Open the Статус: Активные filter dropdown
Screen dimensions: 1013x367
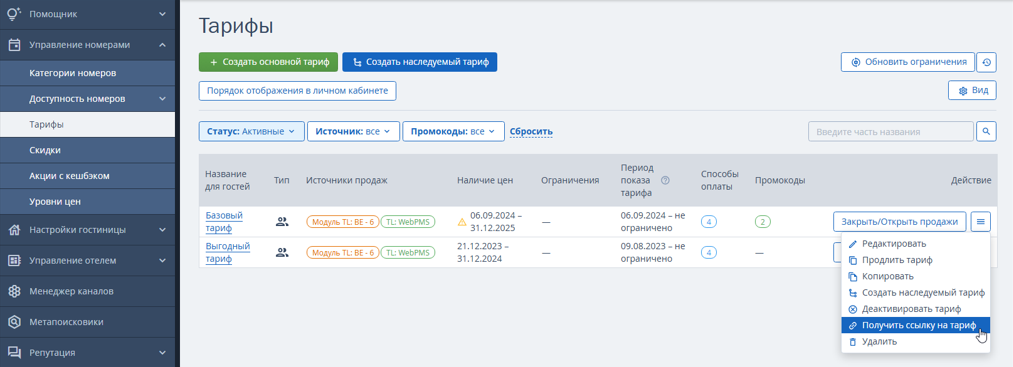click(x=251, y=131)
